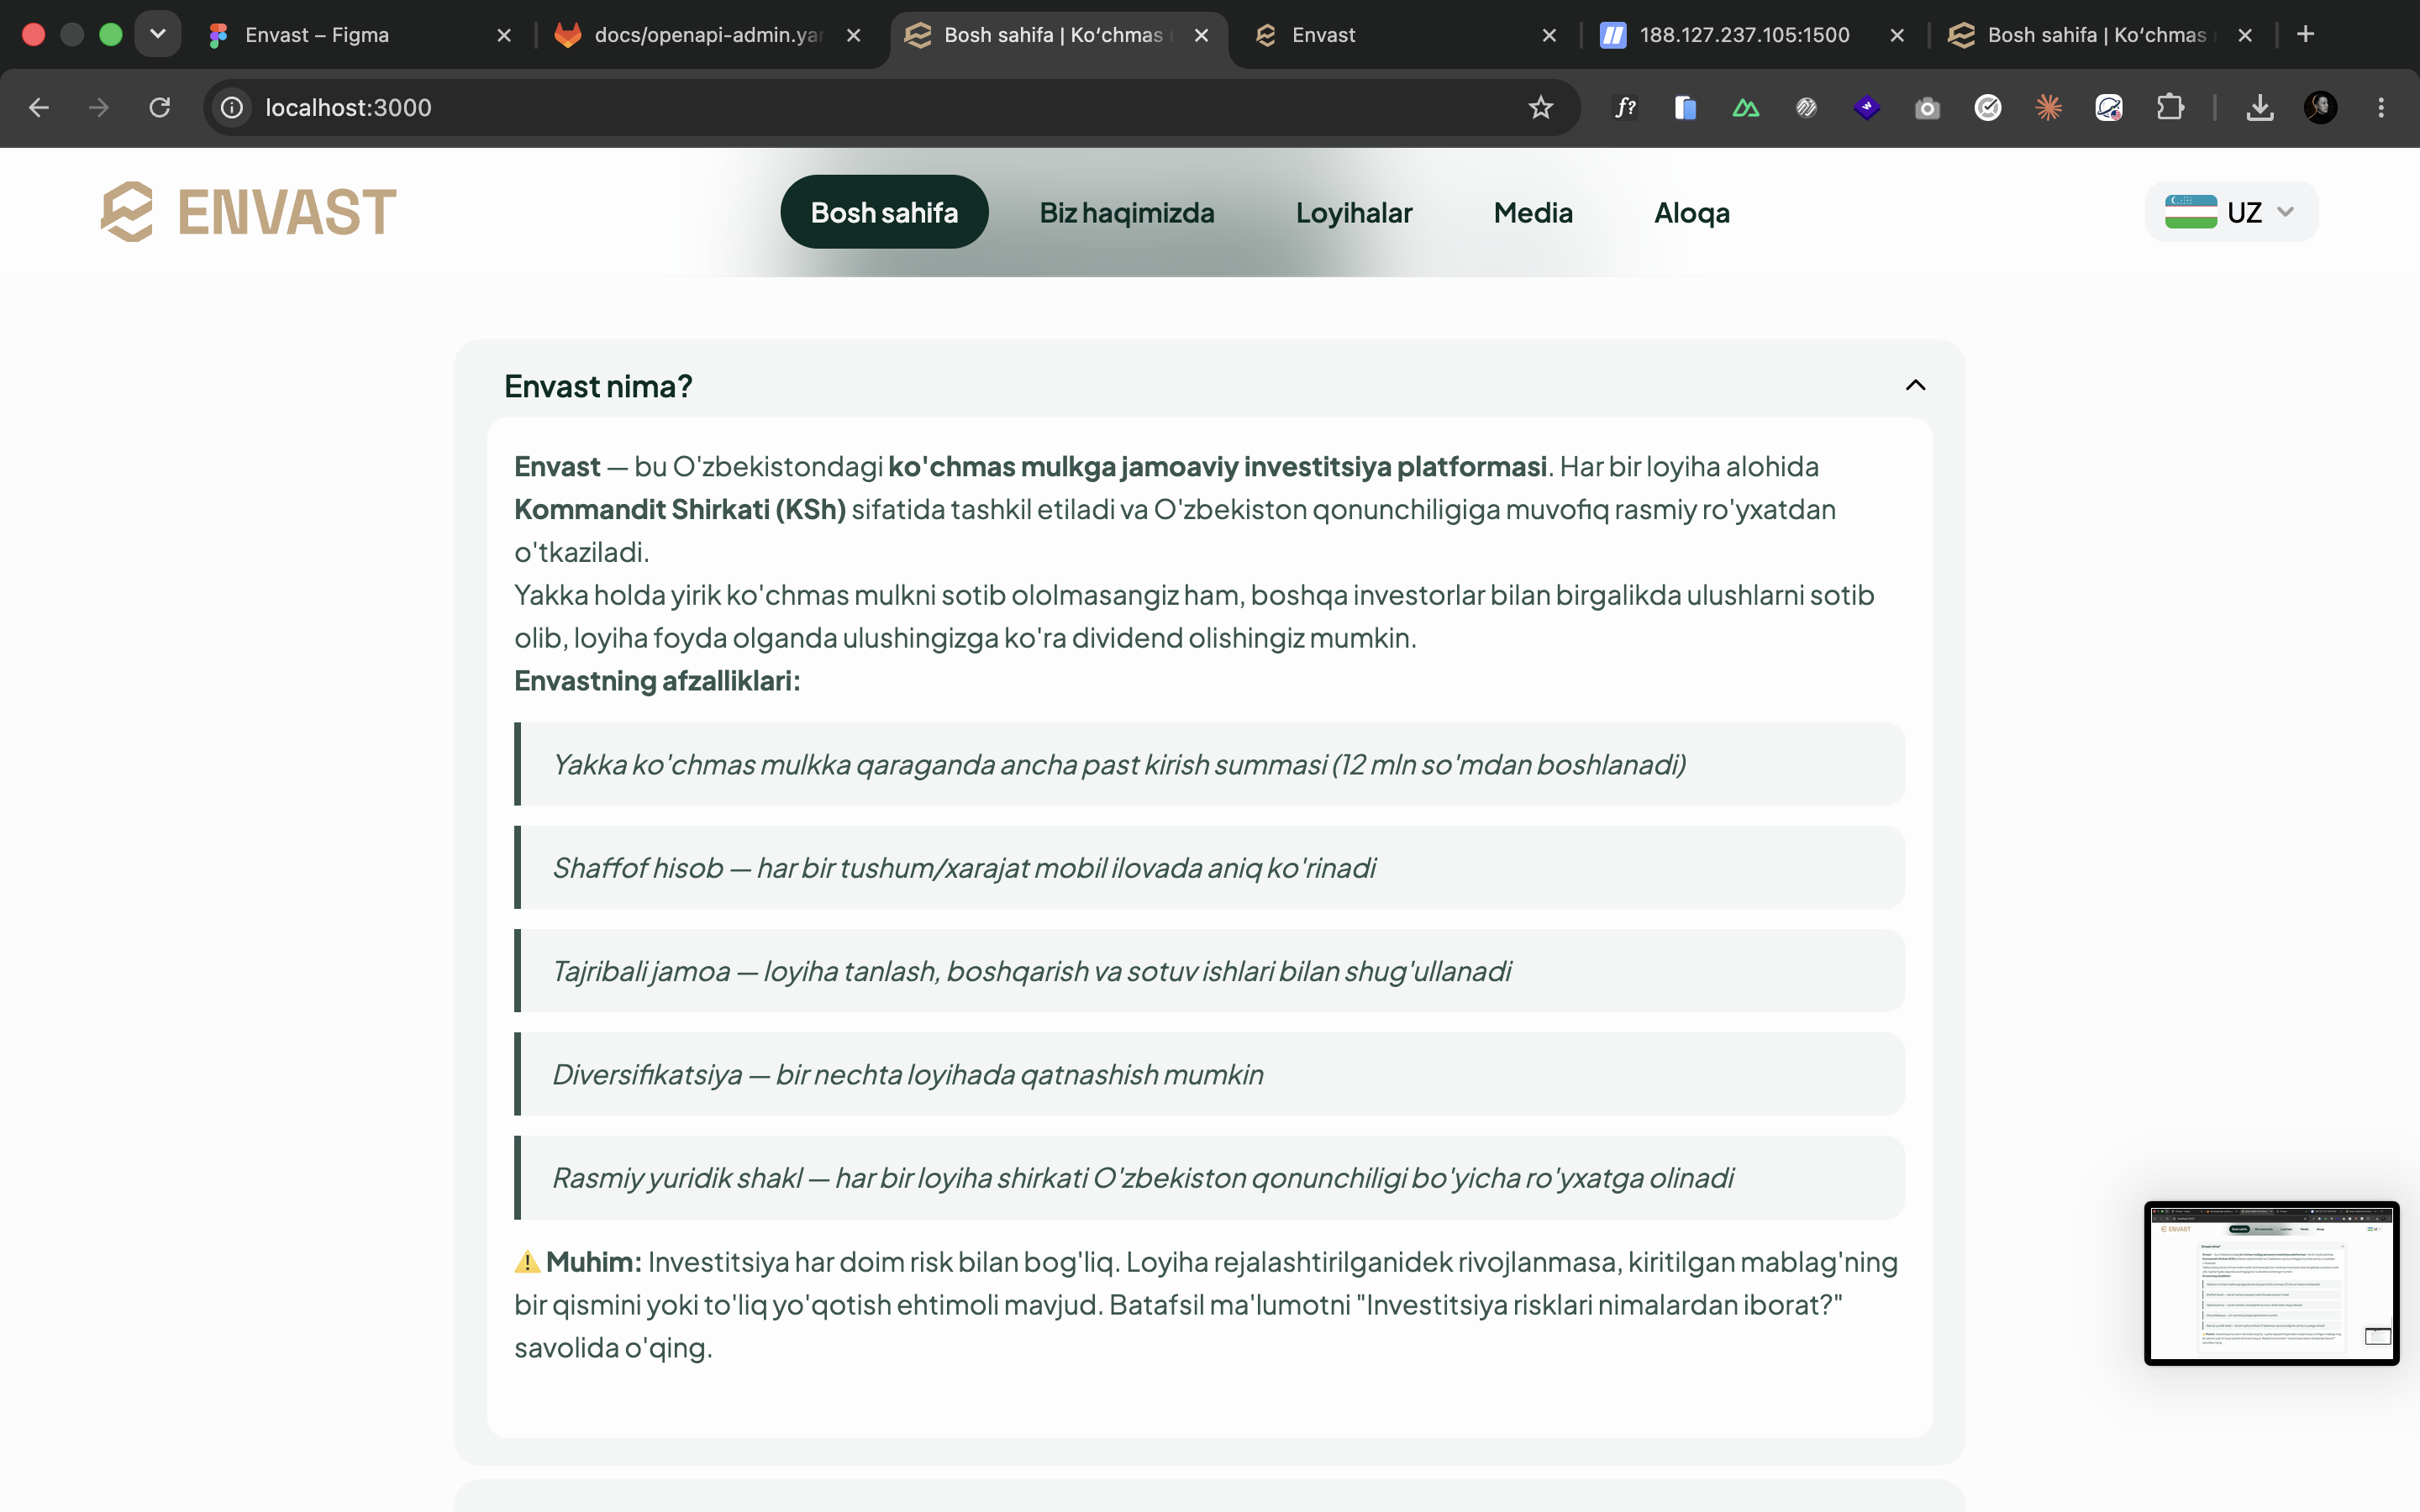Viewport: 2420px width, 1512px height.
Task: Open the rounded square pen extension icon
Action: pos(2109,107)
